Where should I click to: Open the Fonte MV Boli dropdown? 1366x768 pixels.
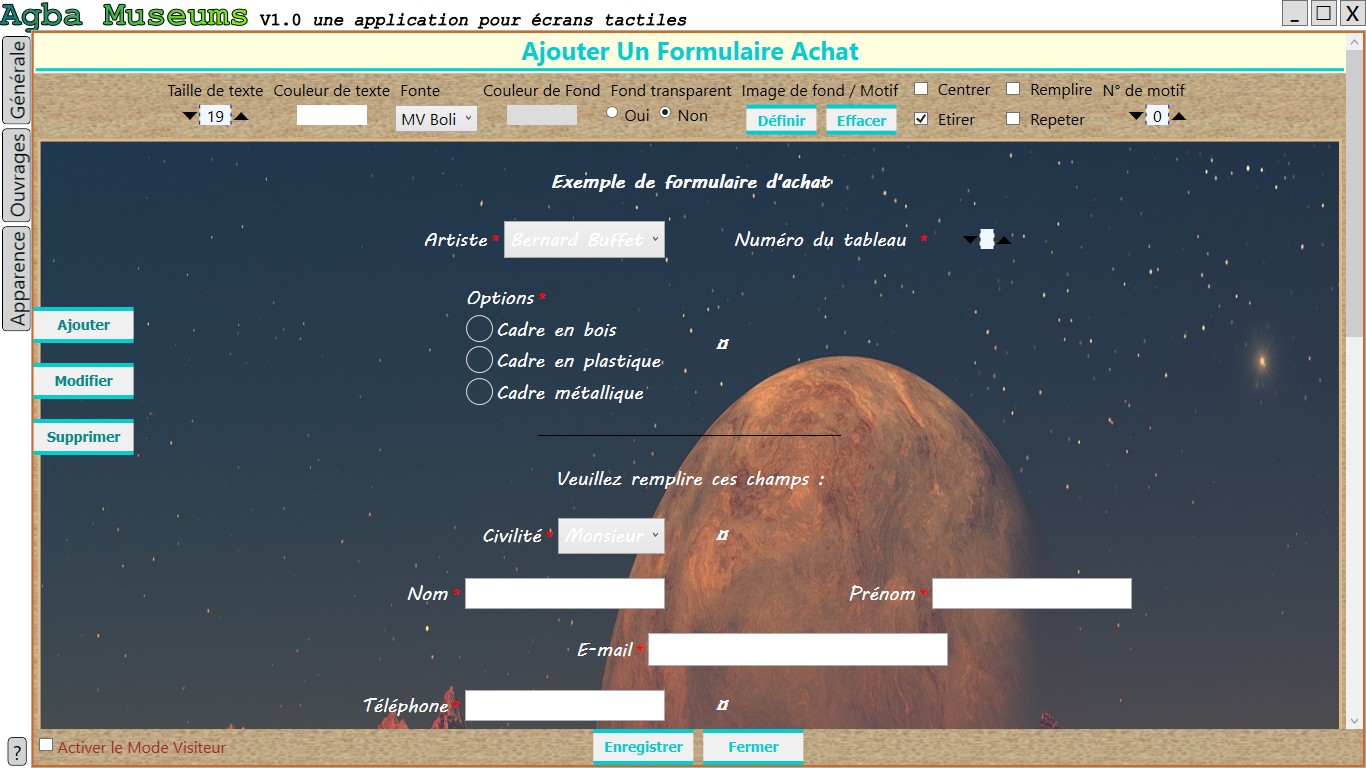pos(436,119)
